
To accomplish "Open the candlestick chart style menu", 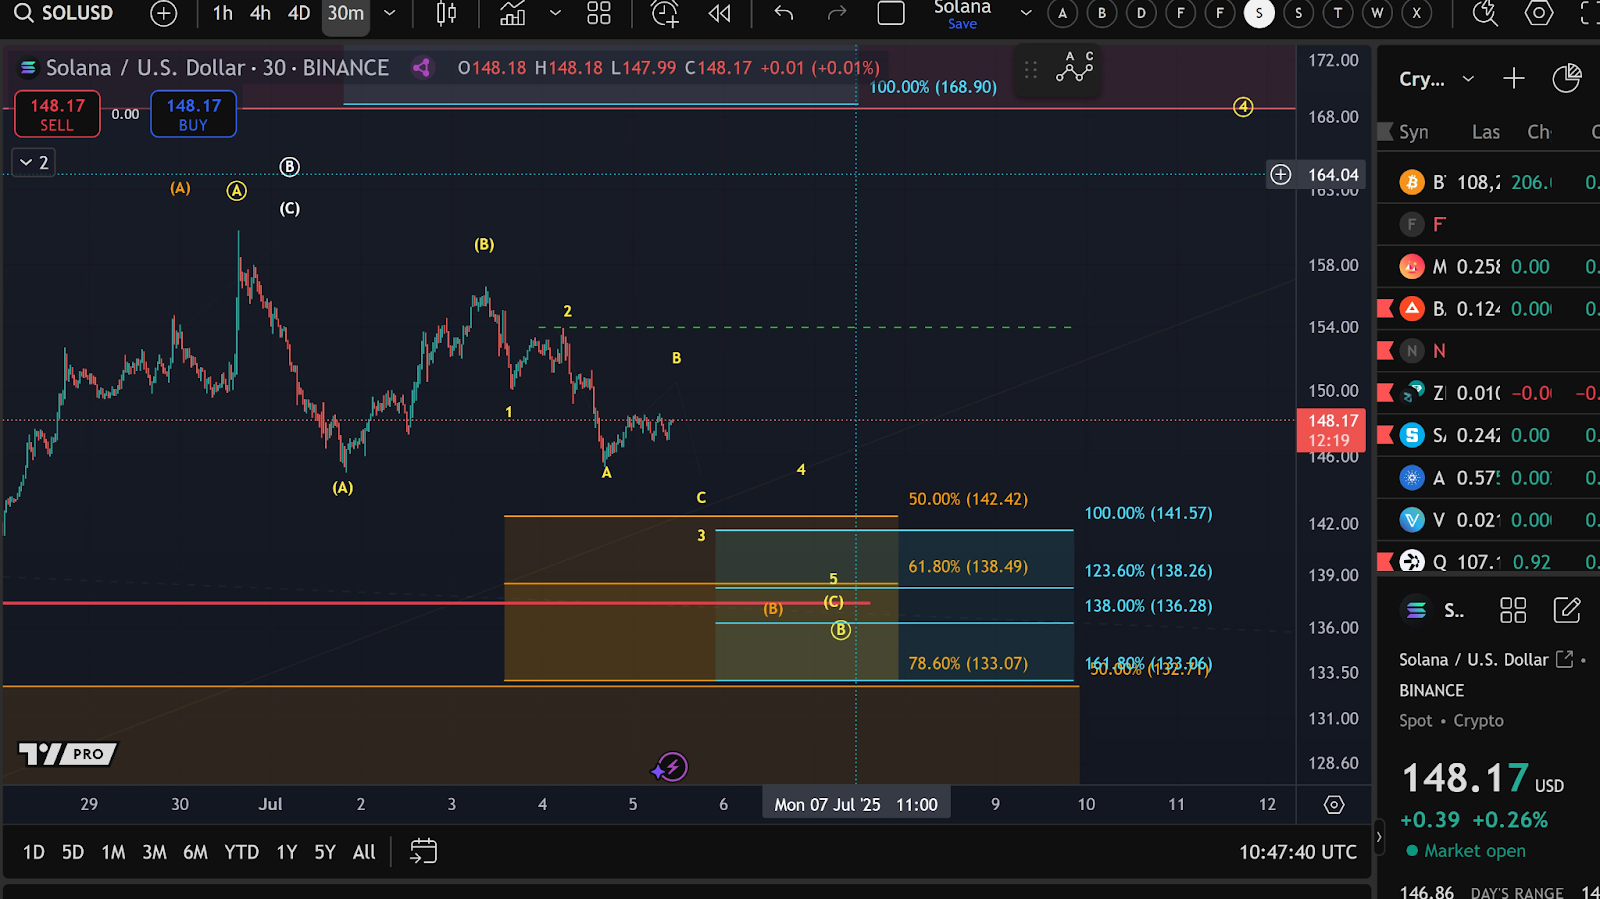I will click(x=447, y=14).
